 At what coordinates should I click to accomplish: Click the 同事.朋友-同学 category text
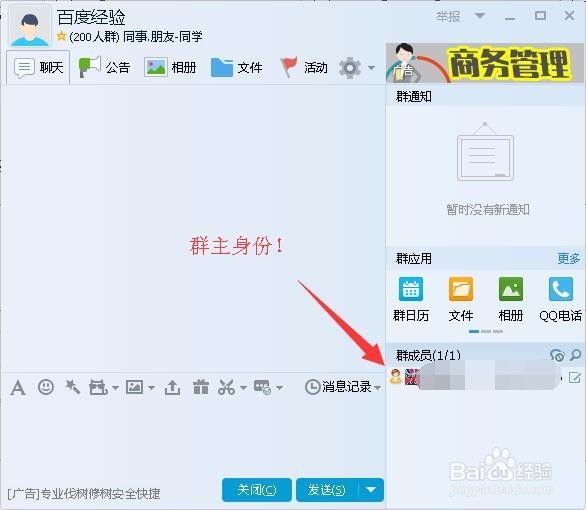(x=163, y=37)
